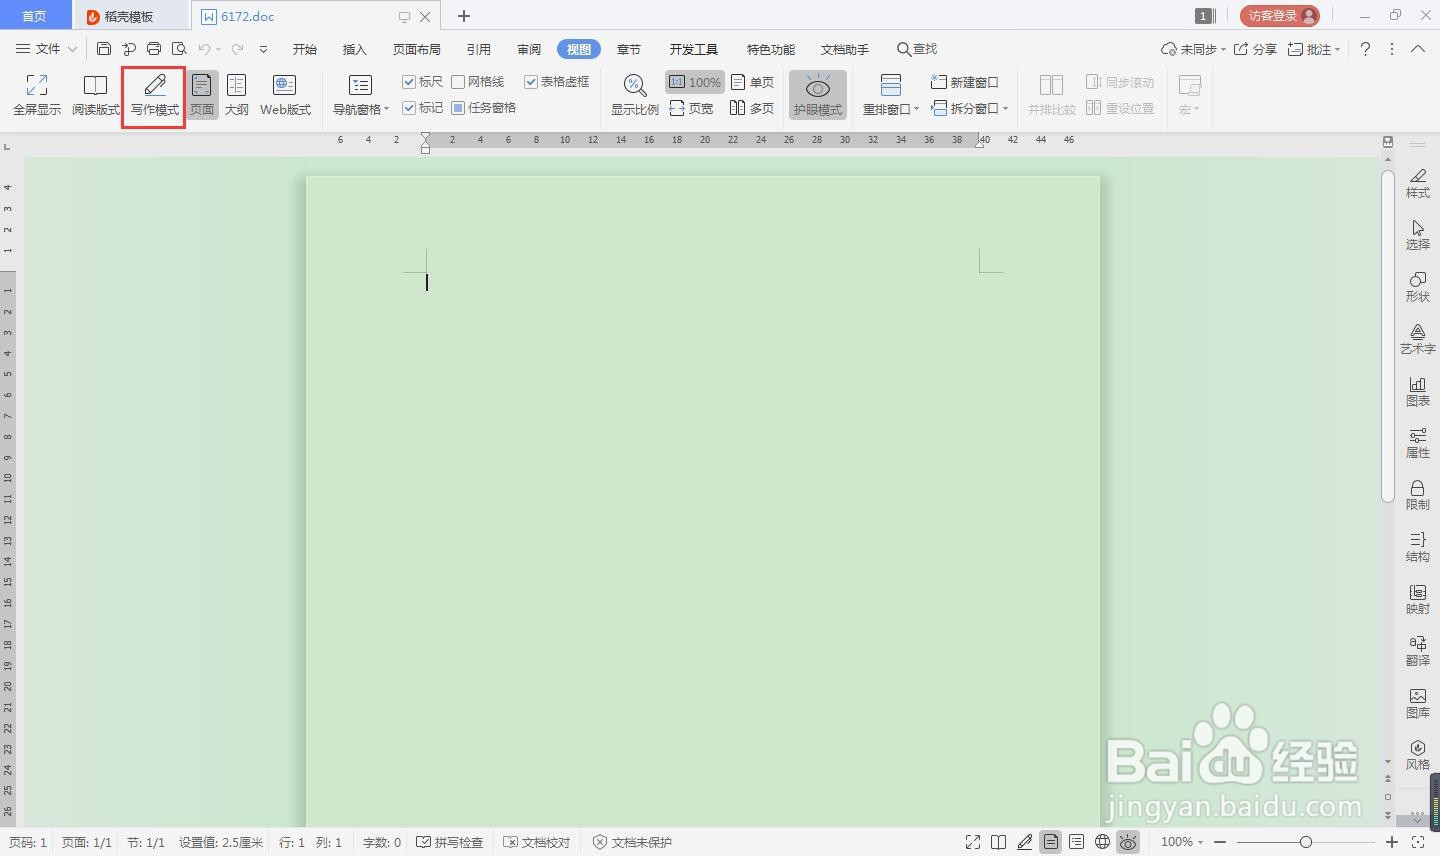The height and width of the screenshot is (856, 1440).
Task: Select 写作模式 (writing mode) in the ribbon
Action: tap(153, 95)
